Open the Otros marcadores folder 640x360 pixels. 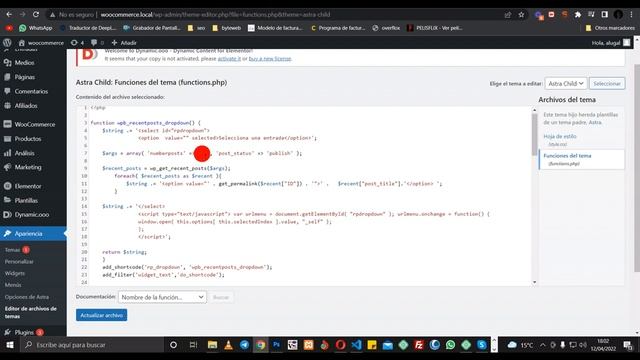pyautogui.click(x=610, y=28)
